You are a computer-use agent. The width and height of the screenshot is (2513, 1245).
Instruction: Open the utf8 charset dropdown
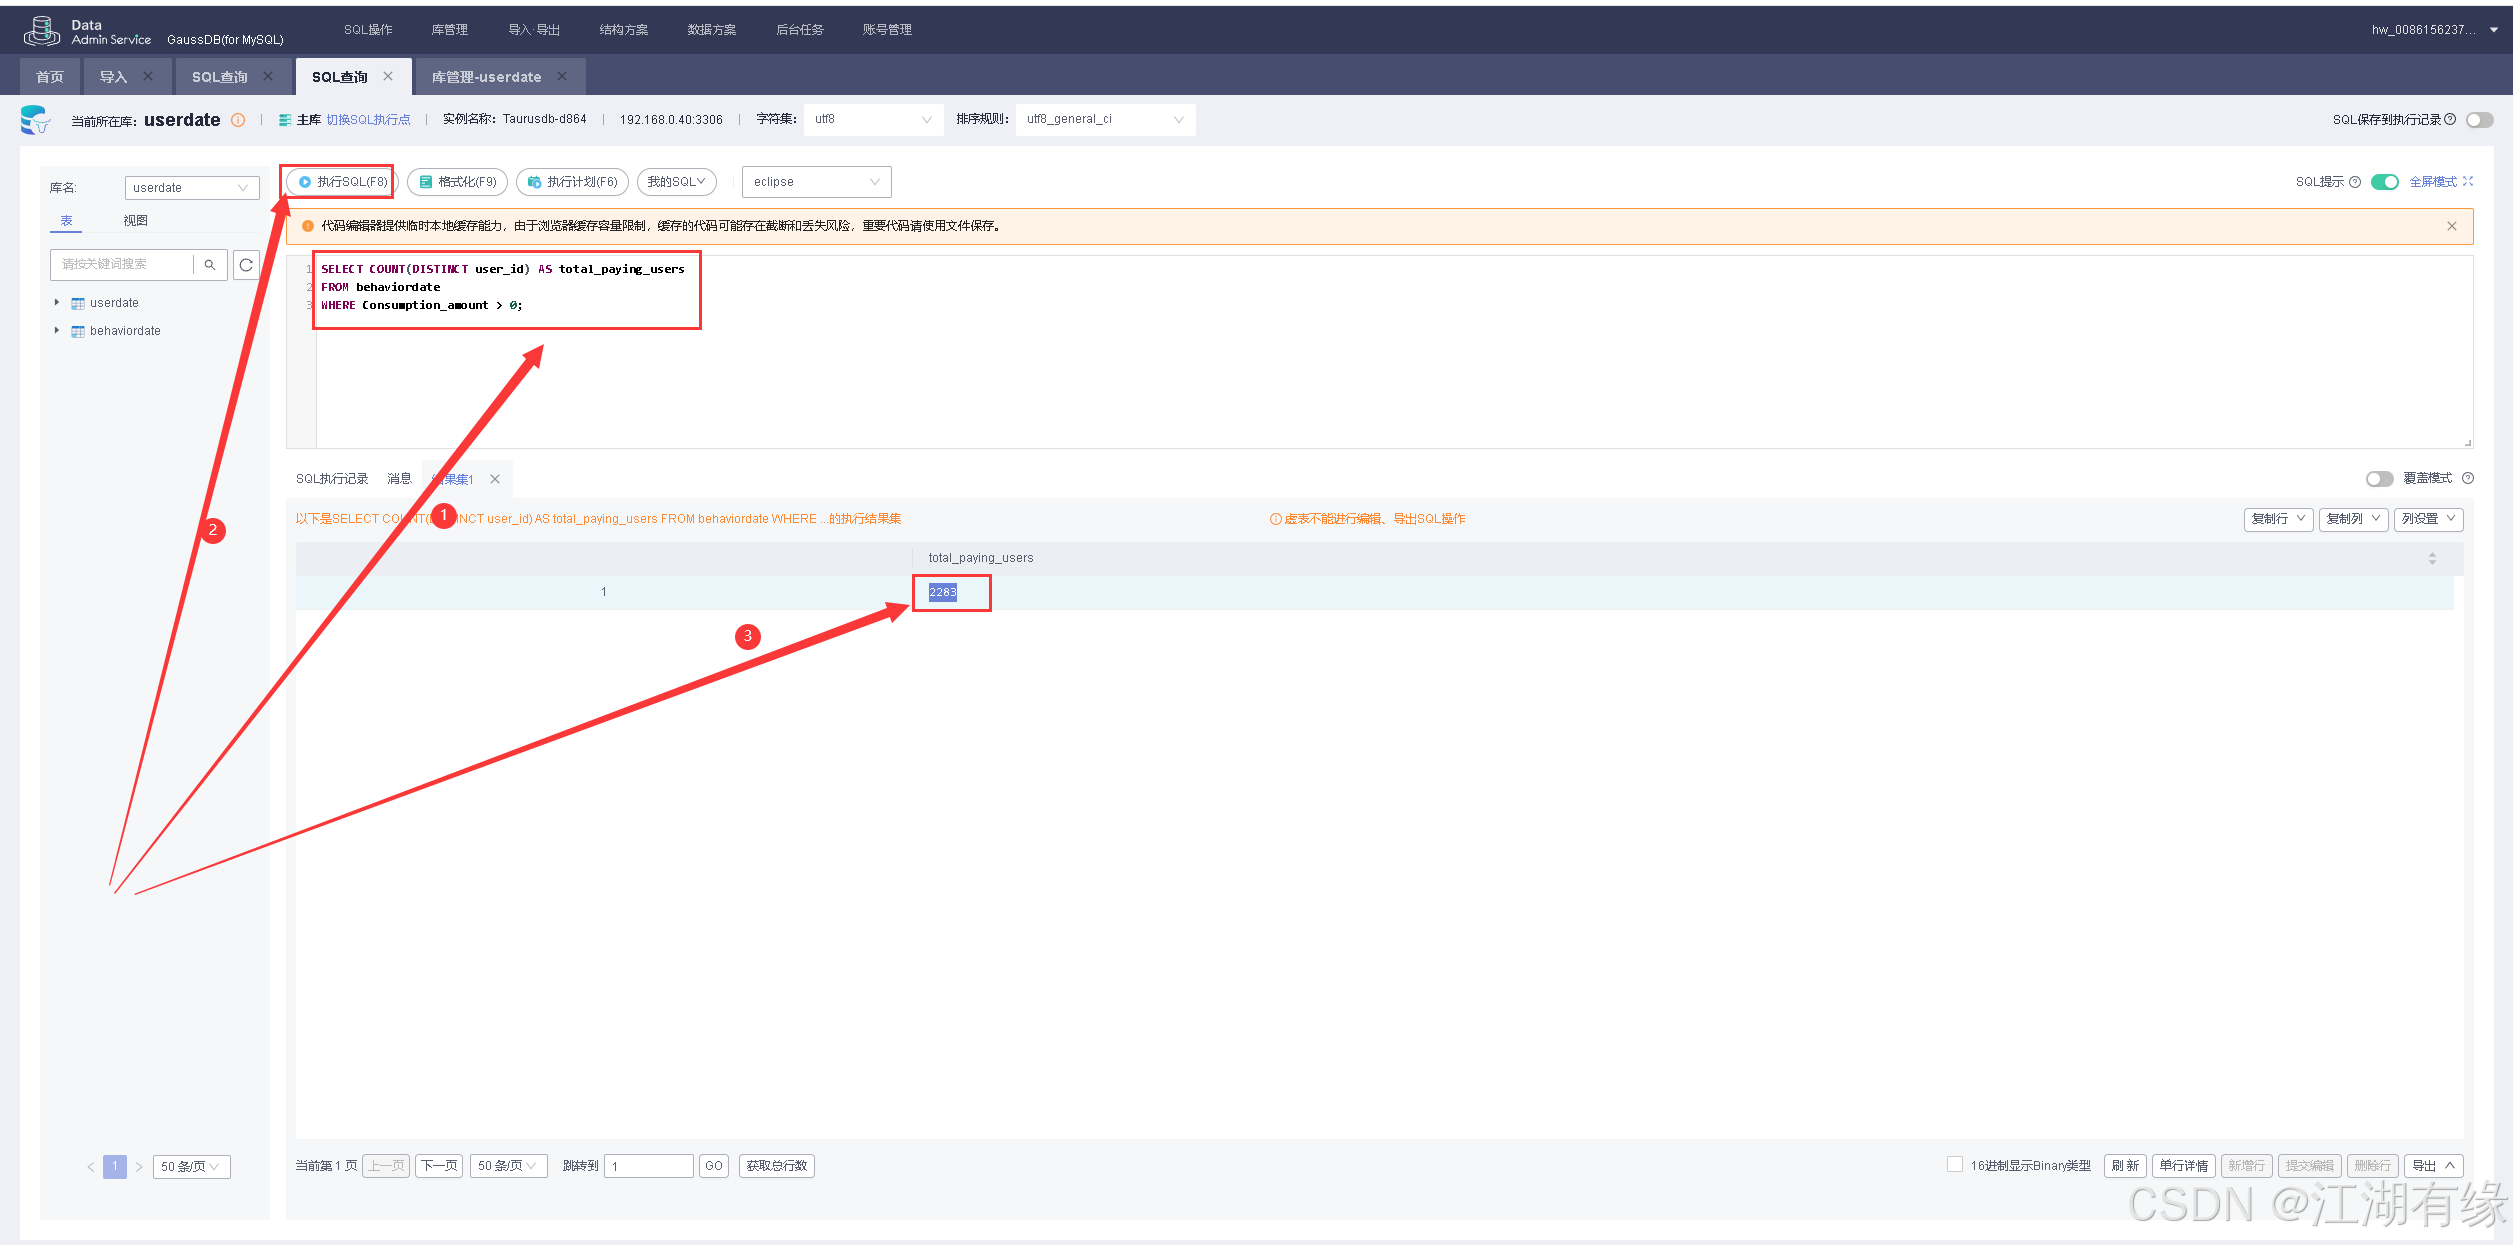[x=872, y=120]
